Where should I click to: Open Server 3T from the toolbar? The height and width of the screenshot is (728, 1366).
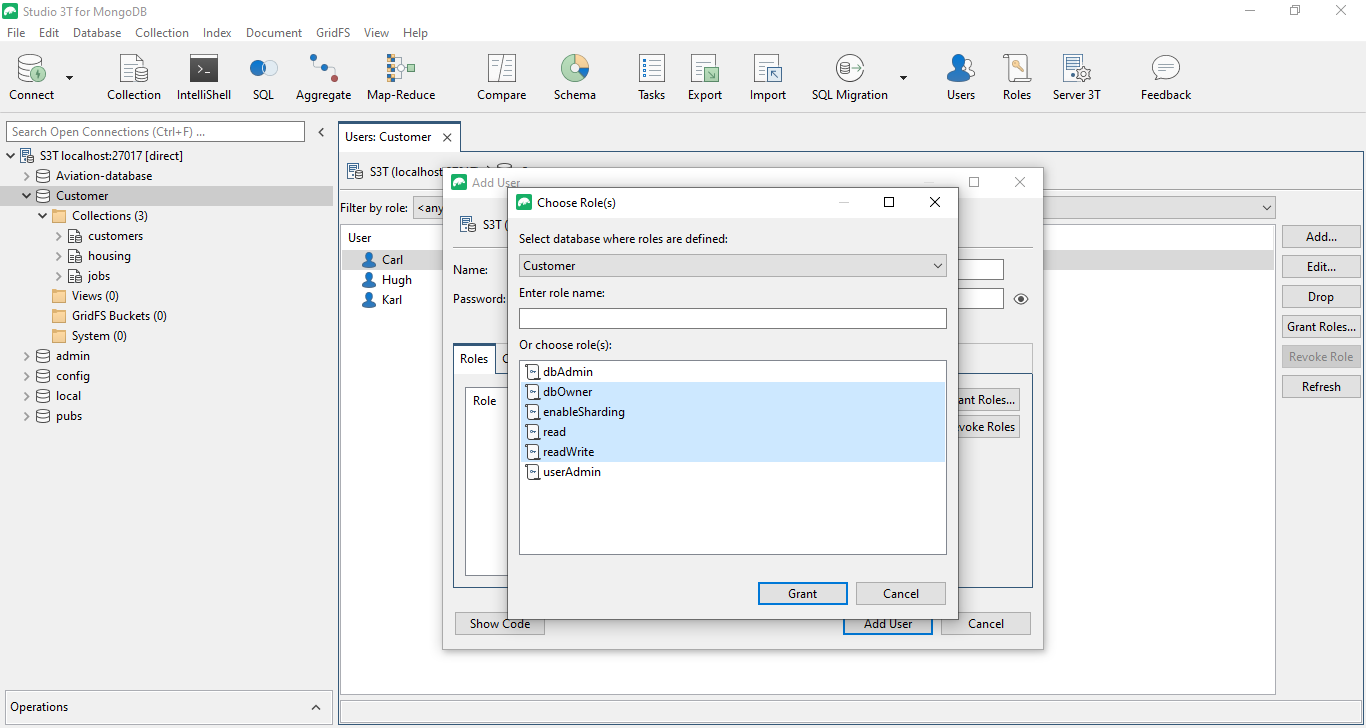coord(1077,78)
